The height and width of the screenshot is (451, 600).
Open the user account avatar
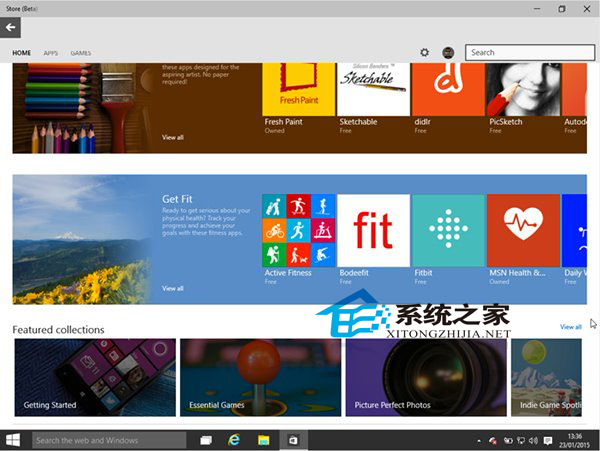(448, 52)
